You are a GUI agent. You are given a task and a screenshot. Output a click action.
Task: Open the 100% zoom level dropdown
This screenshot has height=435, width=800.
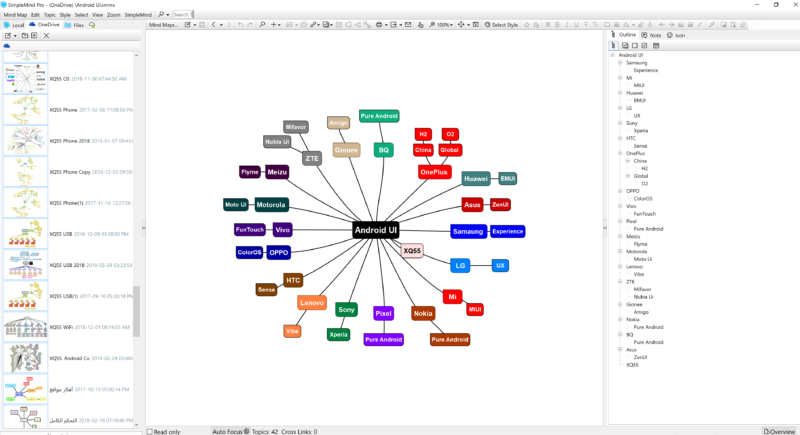click(445, 24)
